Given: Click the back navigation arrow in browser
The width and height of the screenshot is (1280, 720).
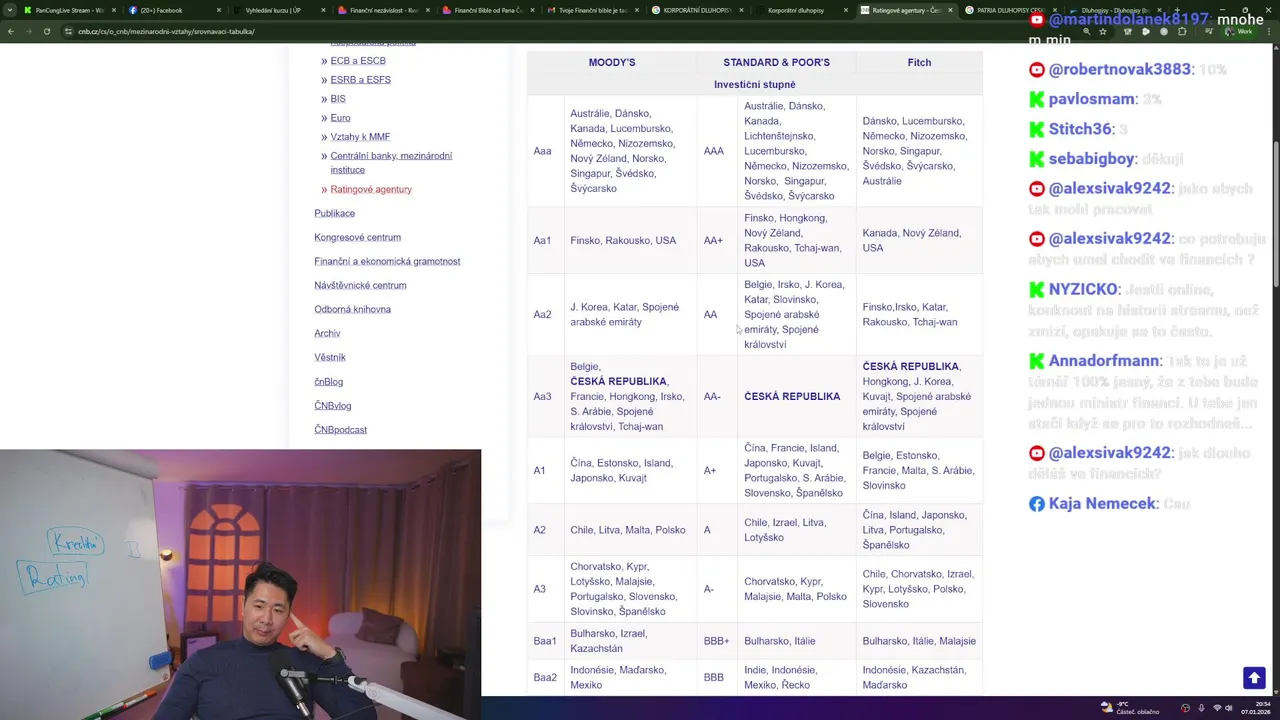Looking at the screenshot, I should click(x=11, y=31).
